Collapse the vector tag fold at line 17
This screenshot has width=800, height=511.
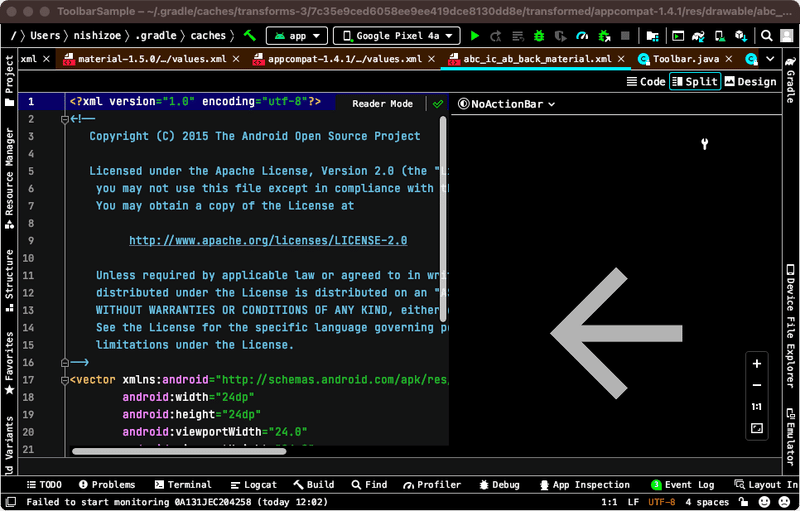tap(65, 380)
